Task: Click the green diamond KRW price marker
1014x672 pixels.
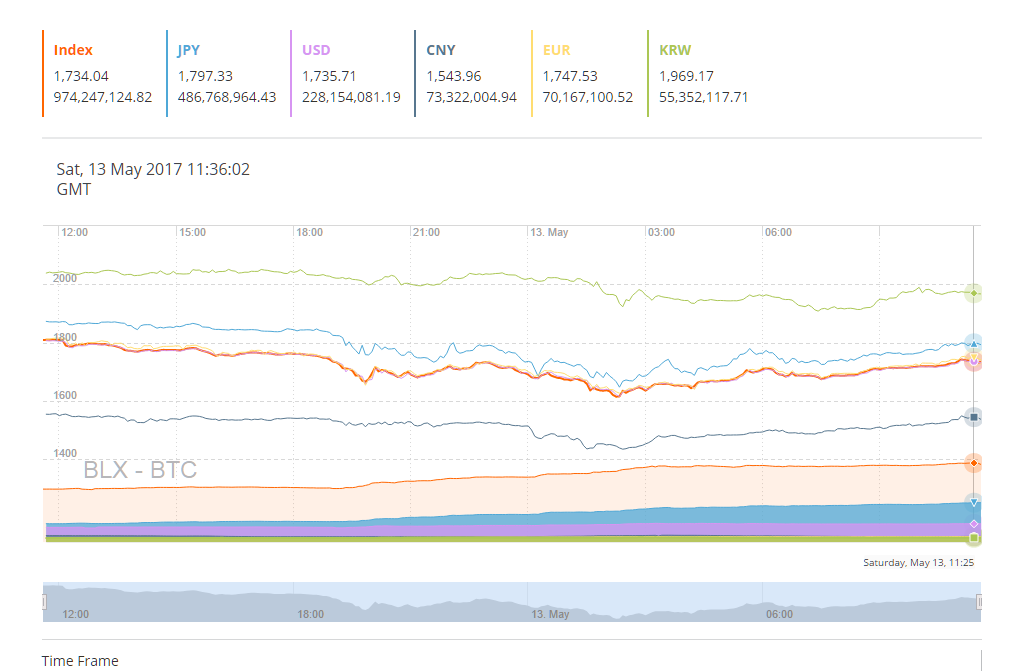Action: click(973, 293)
